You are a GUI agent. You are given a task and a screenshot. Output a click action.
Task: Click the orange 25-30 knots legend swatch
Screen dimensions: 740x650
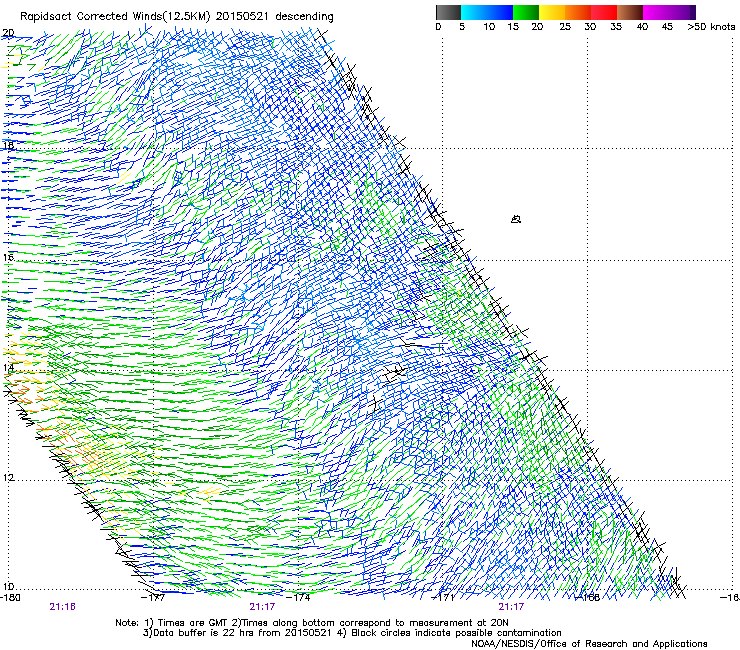click(x=578, y=12)
